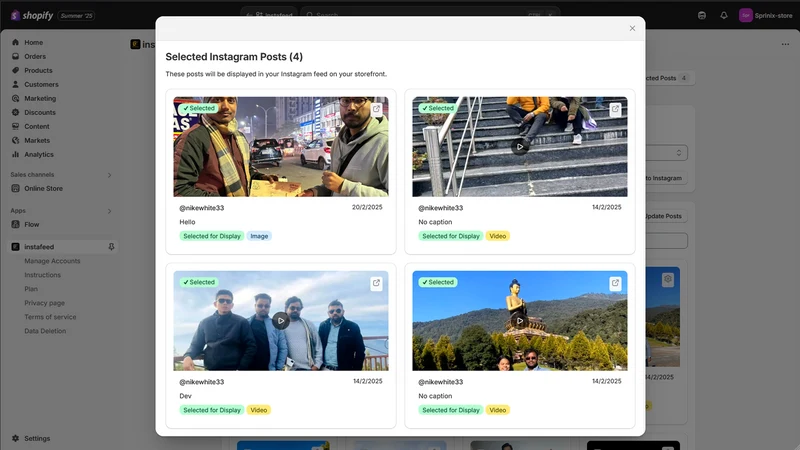Open Marketing in the sidebar
800x450 pixels.
coord(40,98)
